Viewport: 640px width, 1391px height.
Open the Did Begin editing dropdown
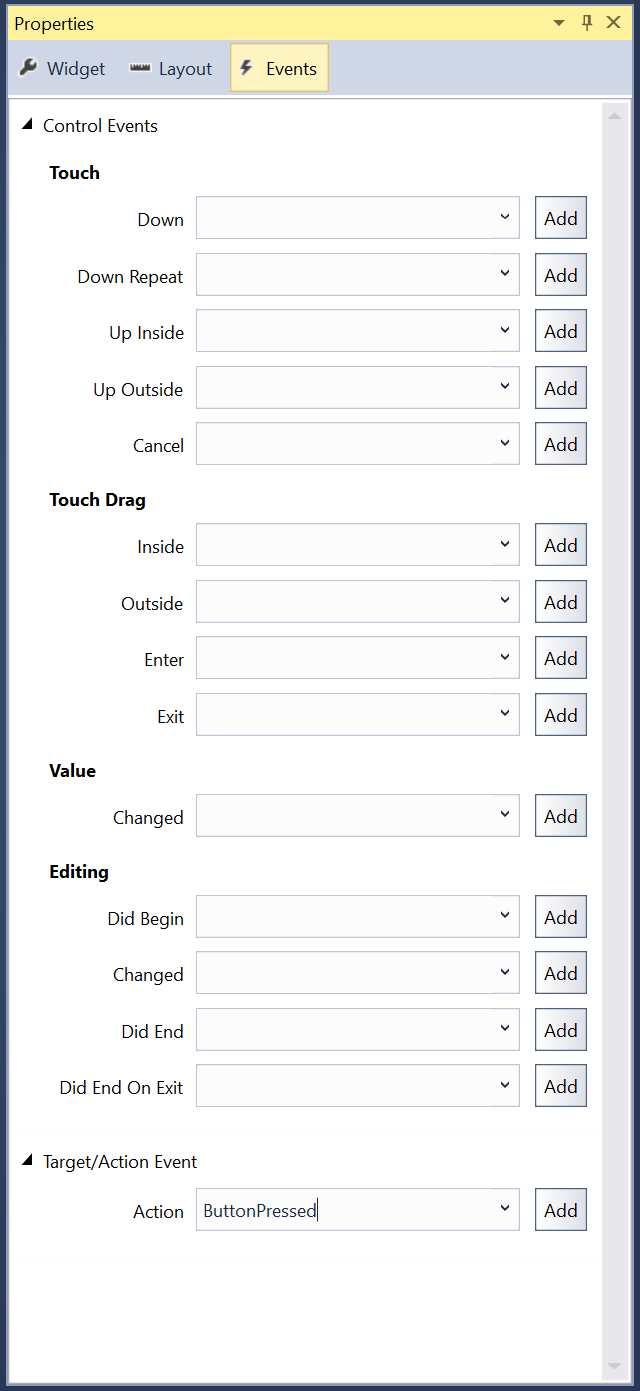point(506,917)
